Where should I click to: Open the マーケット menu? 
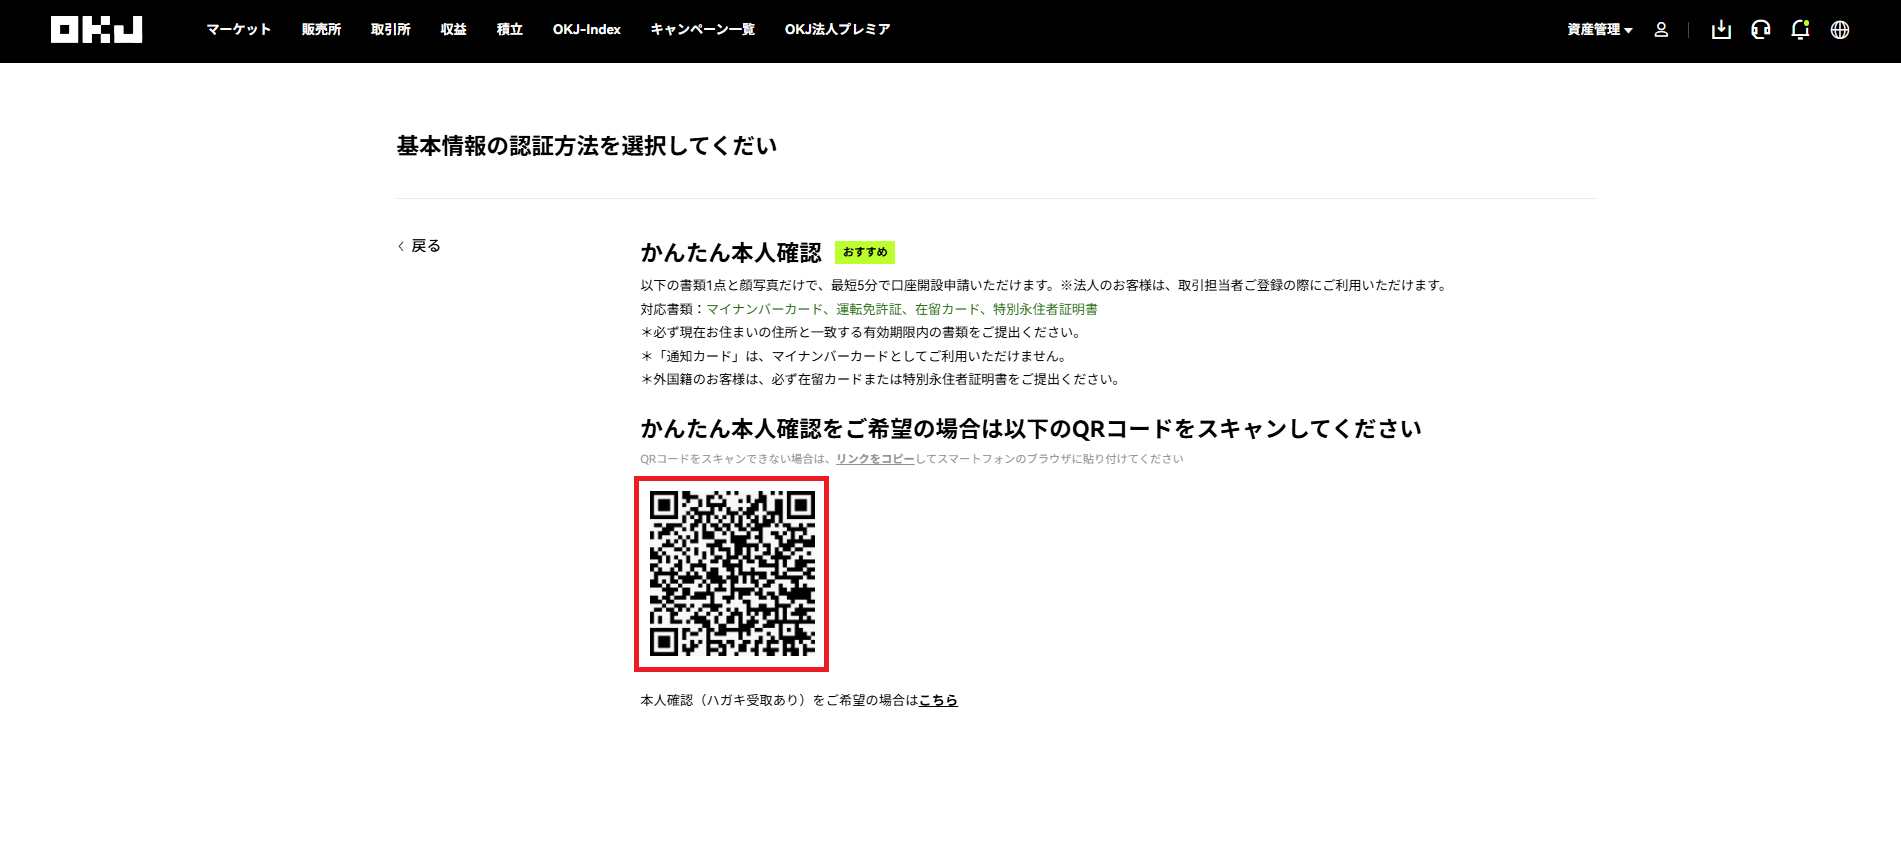(x=239, y=30)
